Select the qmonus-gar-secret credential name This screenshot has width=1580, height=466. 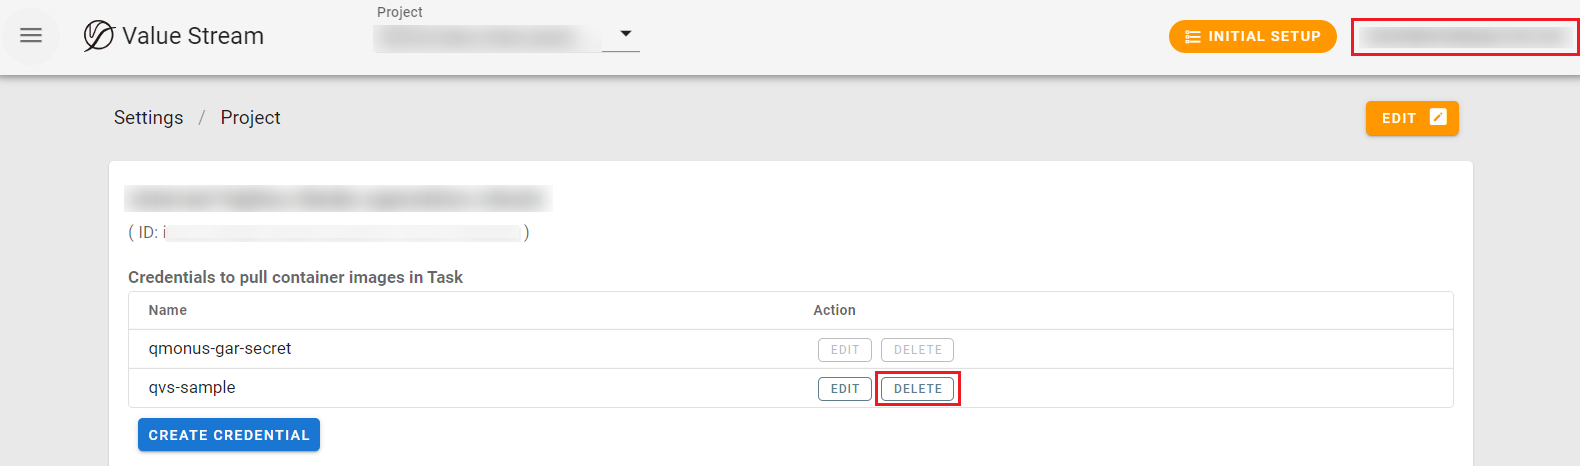click(x=220, y=349)
